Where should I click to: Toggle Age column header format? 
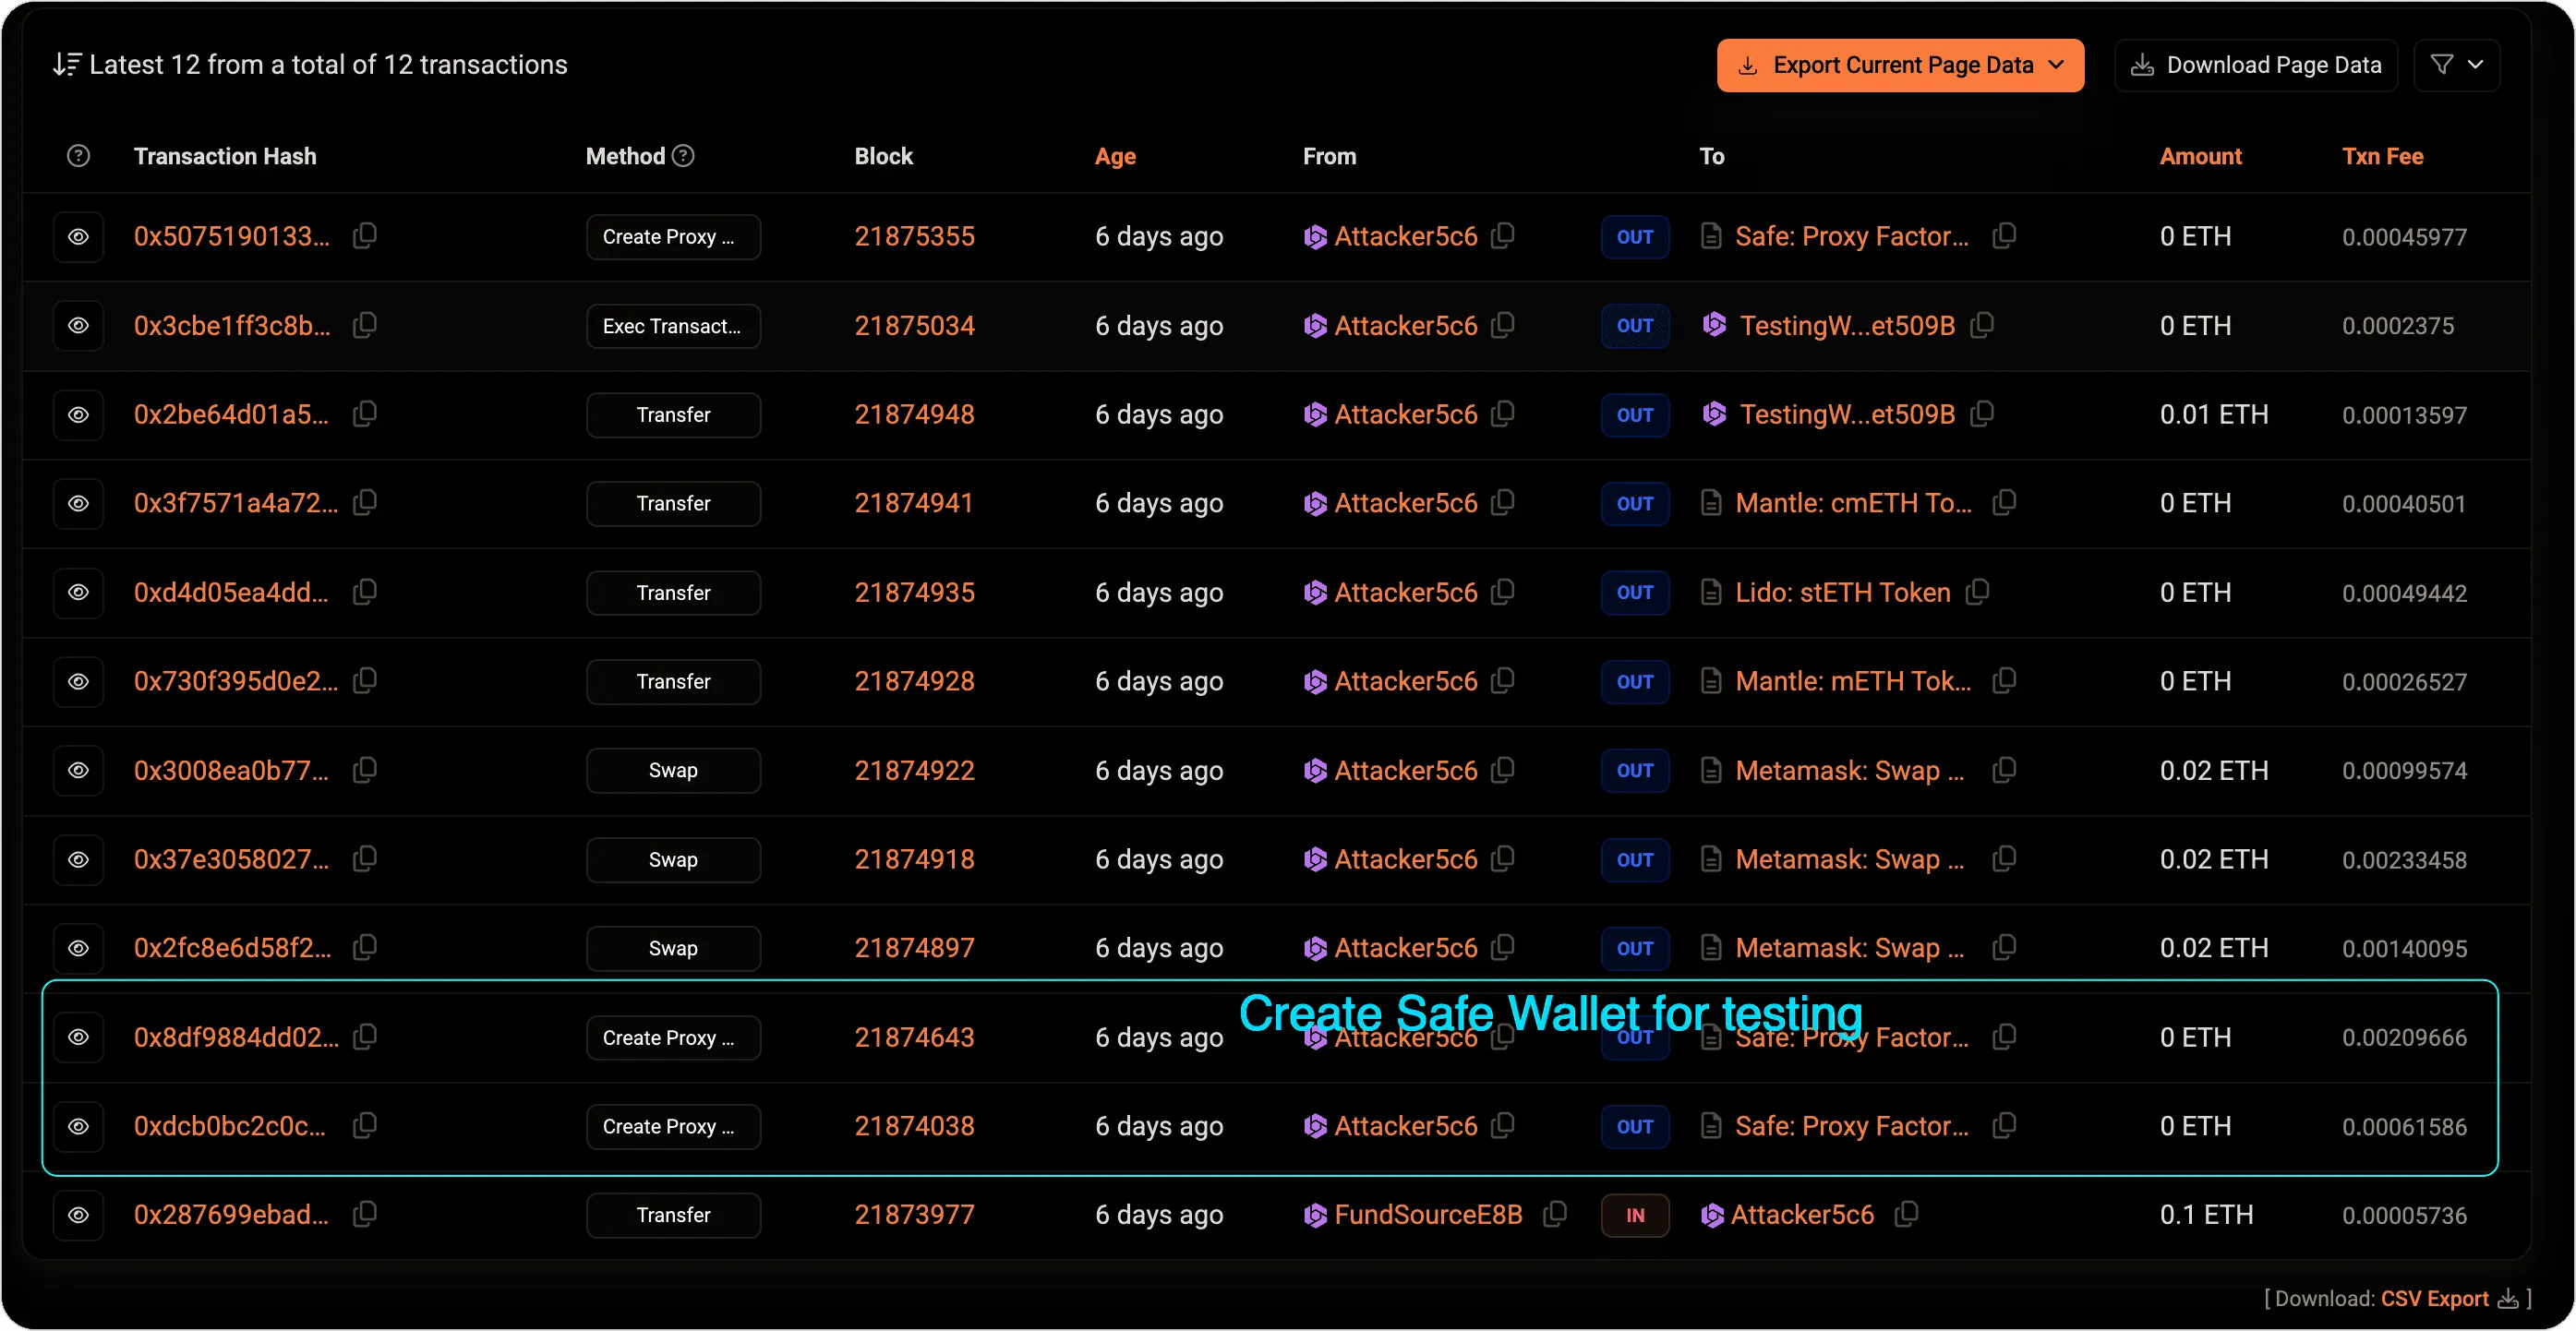point(1115,156)
